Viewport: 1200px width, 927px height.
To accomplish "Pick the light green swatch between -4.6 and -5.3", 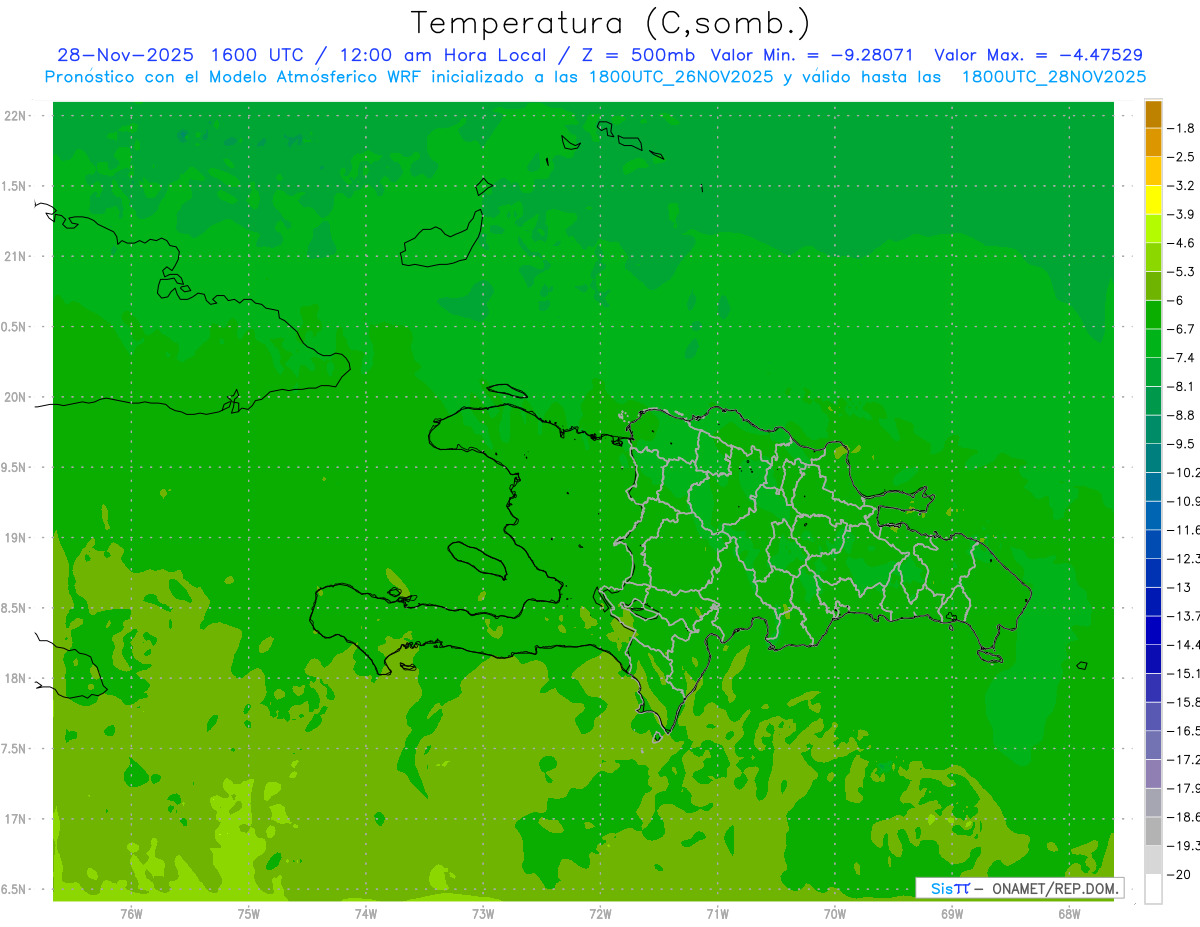I will [1153, 257].
